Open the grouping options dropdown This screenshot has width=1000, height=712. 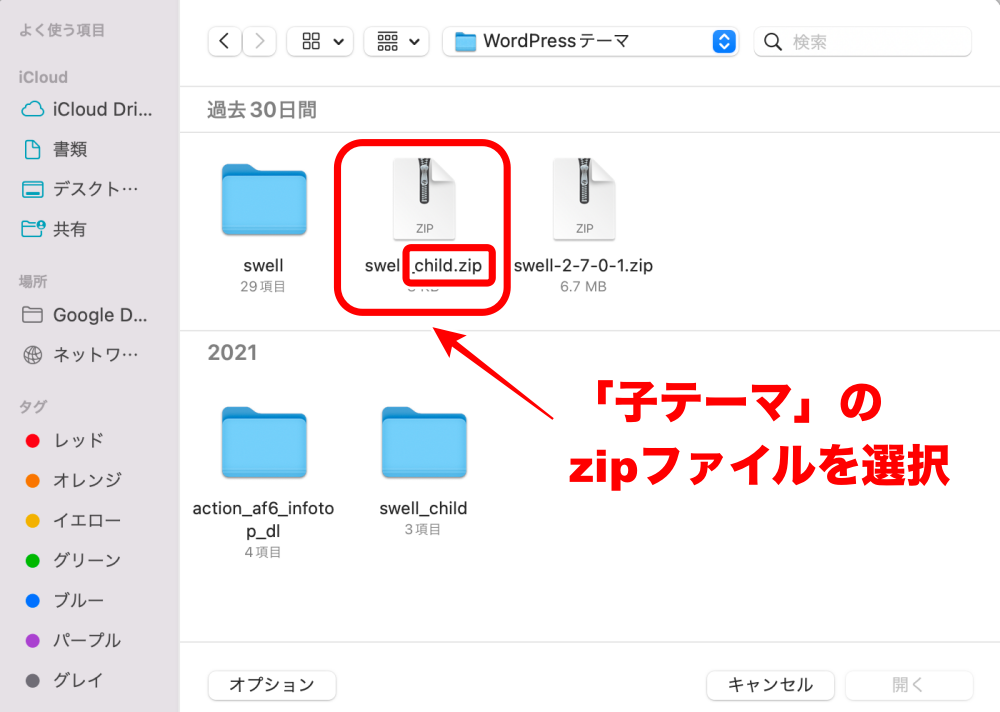click(x=396, y=41)
